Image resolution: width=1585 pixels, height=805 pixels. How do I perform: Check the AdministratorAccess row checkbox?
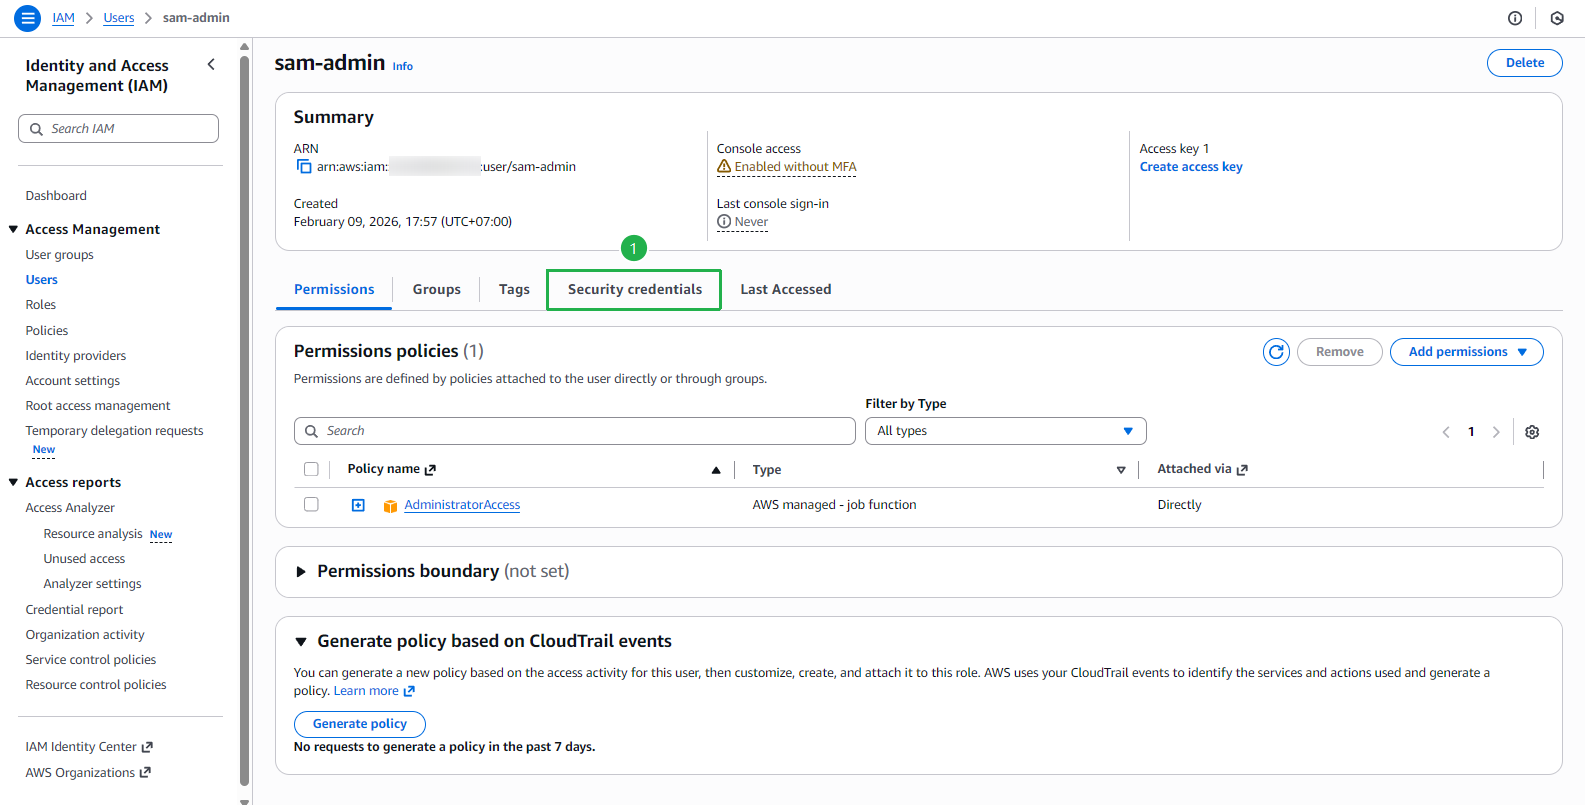[x=311, y=504]
